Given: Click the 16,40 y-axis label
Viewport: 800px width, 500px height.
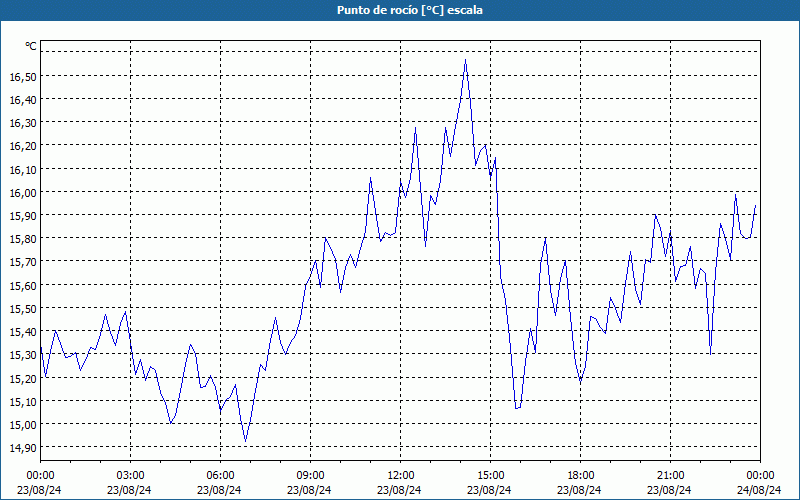Looking at the screenshot, I should point(23,99).
